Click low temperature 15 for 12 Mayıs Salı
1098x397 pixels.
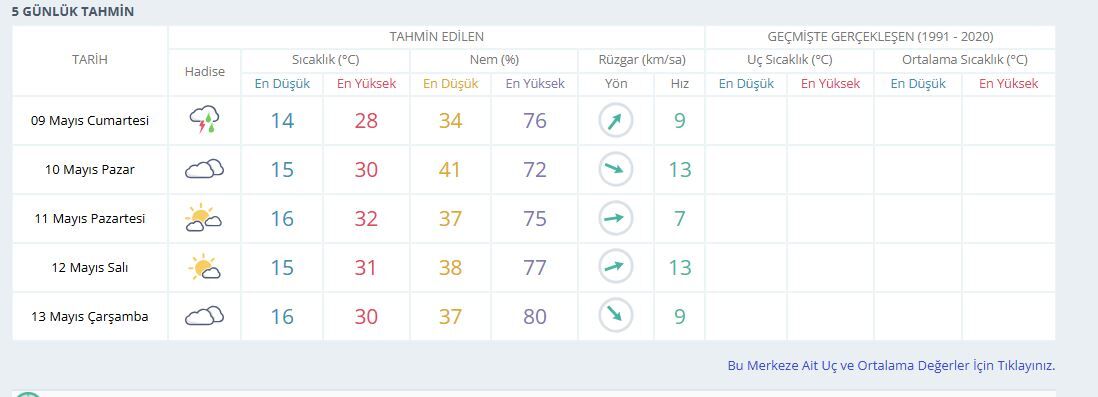[282, 267]
